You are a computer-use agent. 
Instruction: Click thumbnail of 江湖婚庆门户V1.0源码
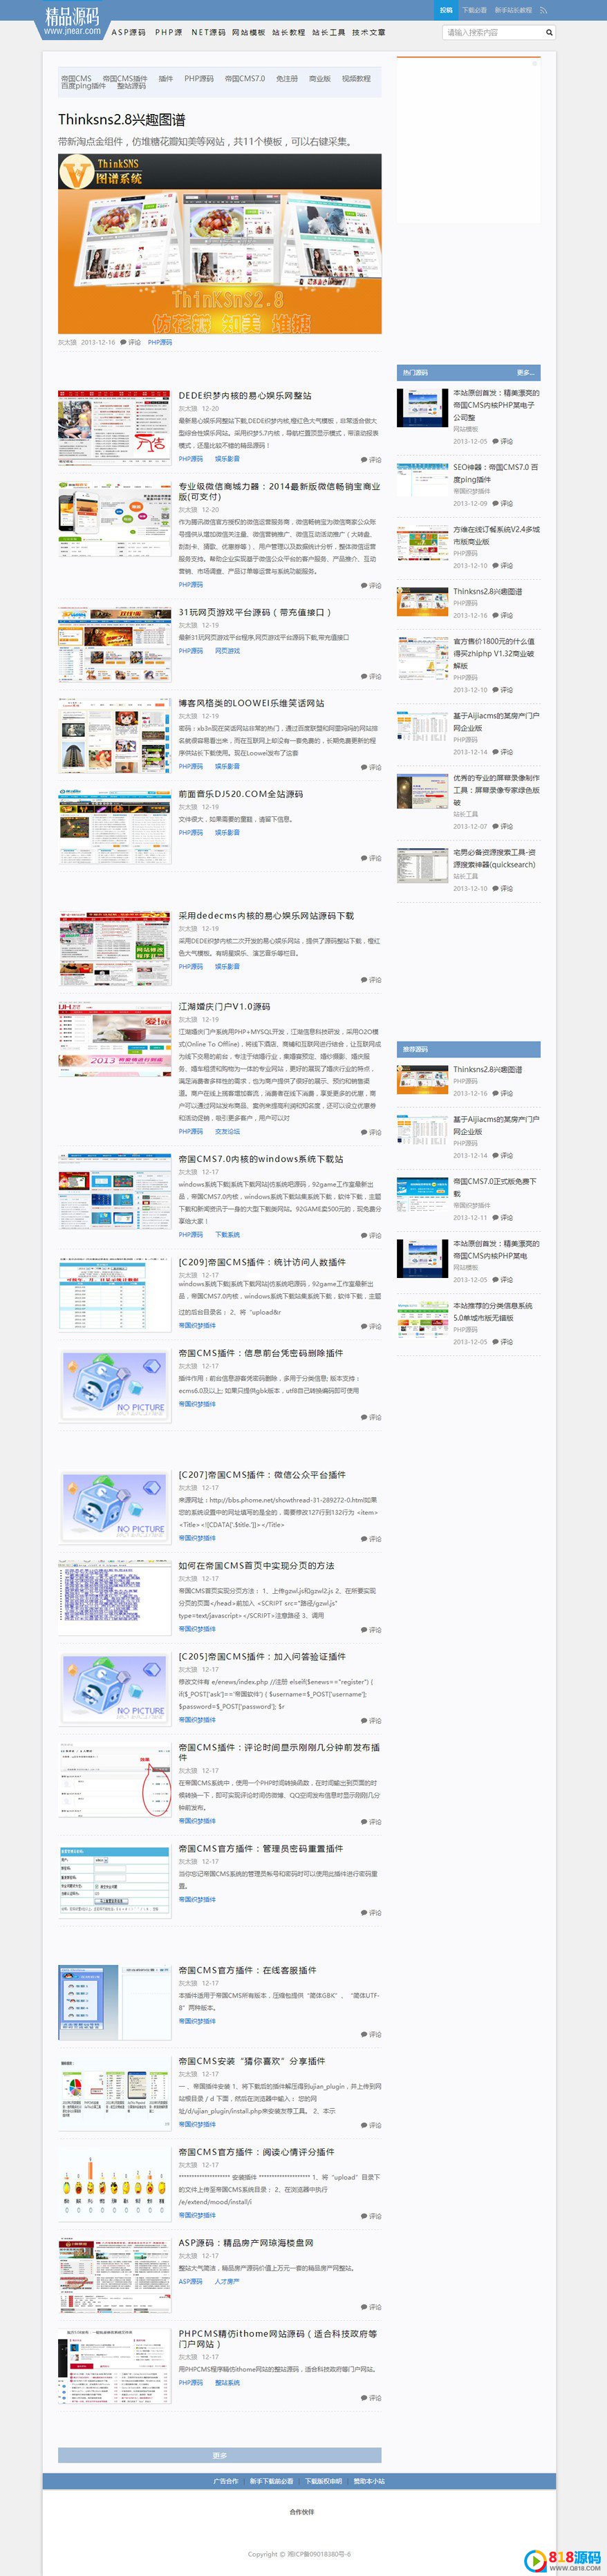(115, 1039)
